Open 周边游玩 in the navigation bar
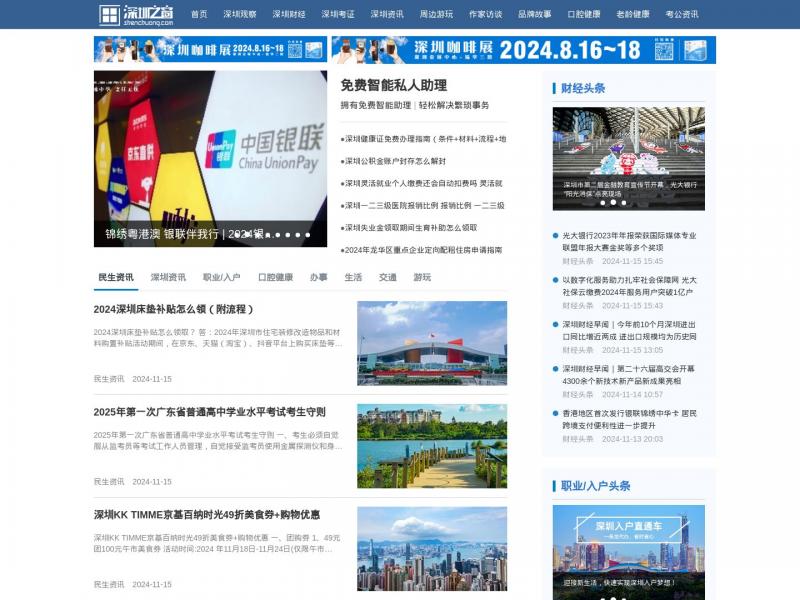 436,15
